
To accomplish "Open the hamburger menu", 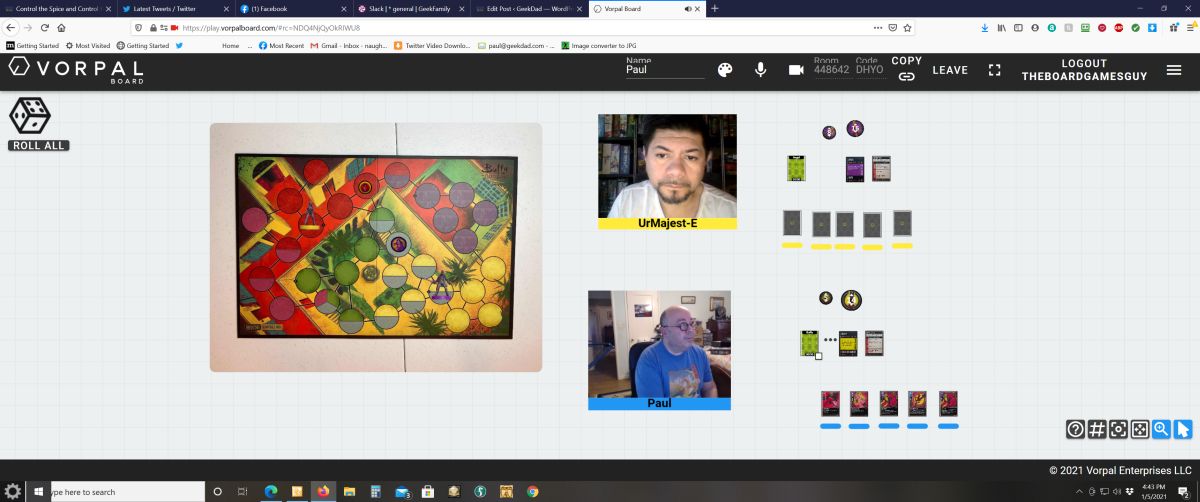I will pos(1174,70).
